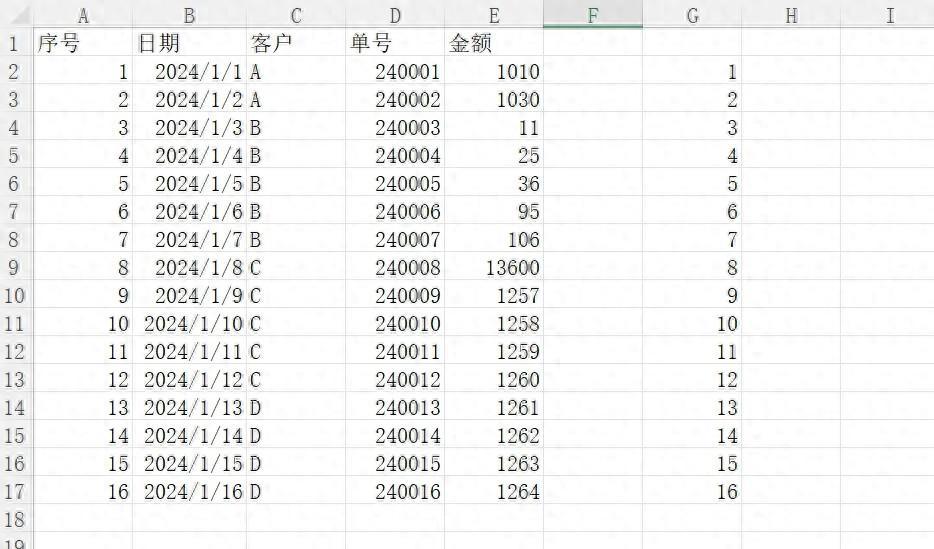Select the highlighted column F header
Viewport: 934px width, 549px height.
593,15
